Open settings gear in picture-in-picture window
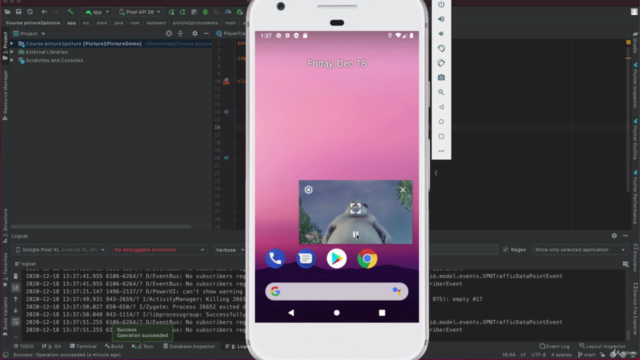Screen dimensions: 640x360 pyautogui.click(x=309, y=190)
